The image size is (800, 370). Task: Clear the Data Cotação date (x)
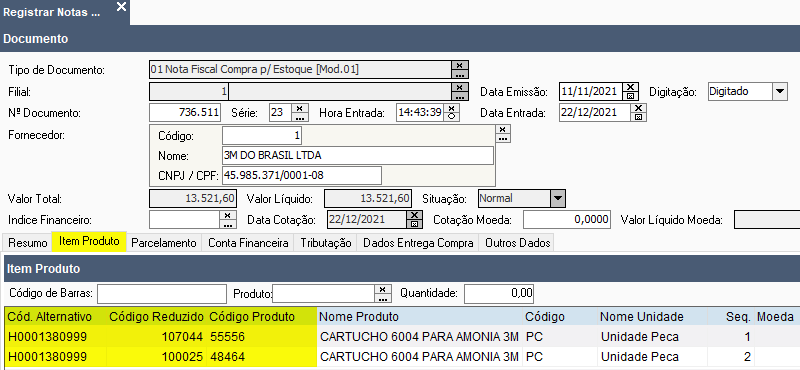coord(415,215)
